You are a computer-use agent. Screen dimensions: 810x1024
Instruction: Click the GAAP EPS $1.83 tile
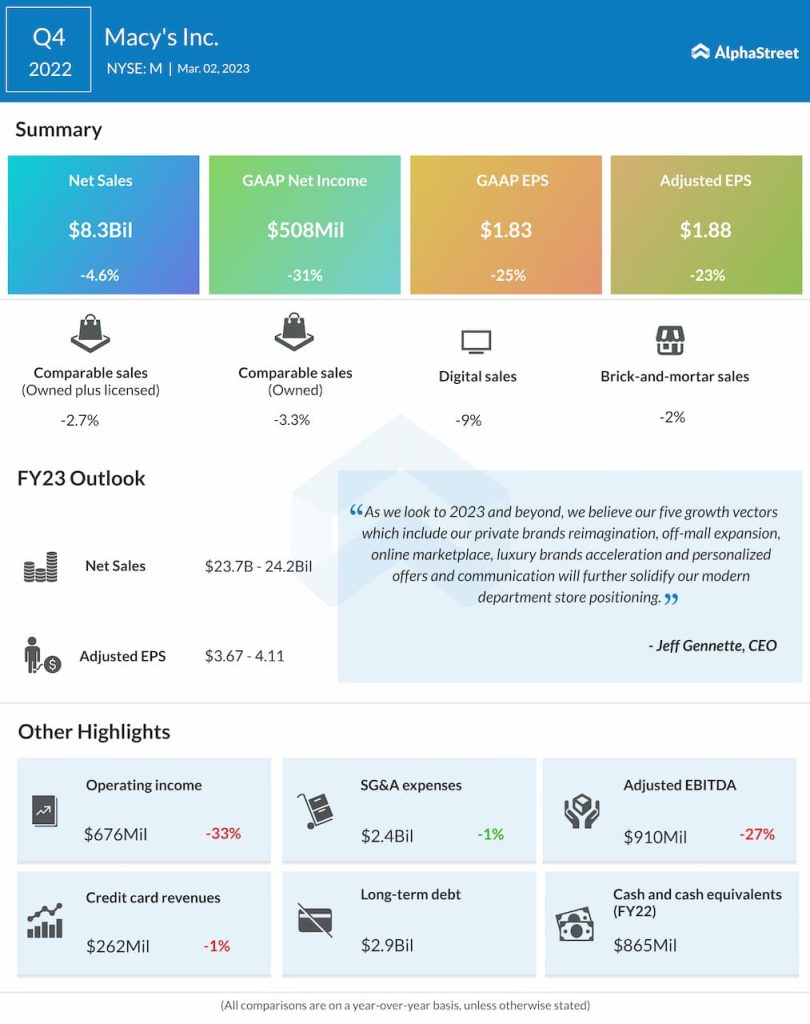[x=506, y=225]
